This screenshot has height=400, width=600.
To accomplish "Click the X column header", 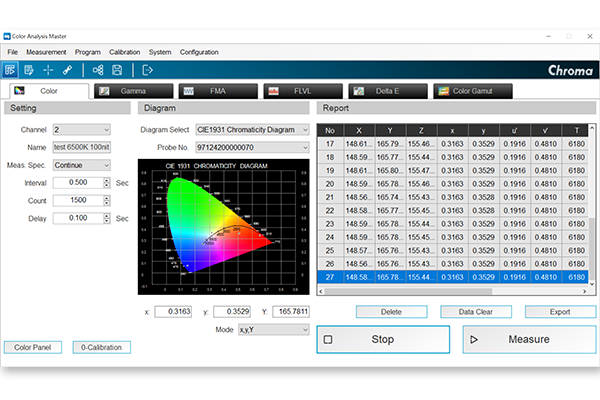I will click(359, 131).
